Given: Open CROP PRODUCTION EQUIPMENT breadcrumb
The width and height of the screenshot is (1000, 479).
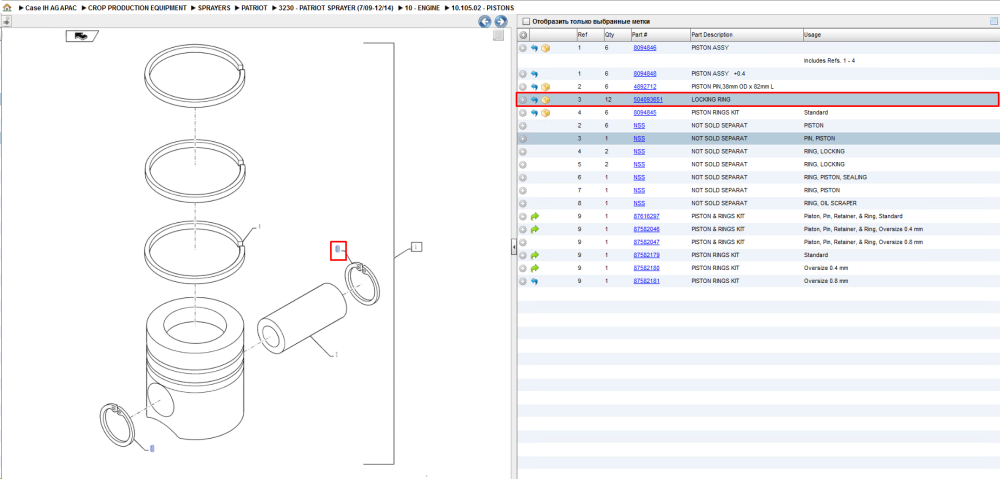Looking at the screenshot, I should click(x=138, y=8).
